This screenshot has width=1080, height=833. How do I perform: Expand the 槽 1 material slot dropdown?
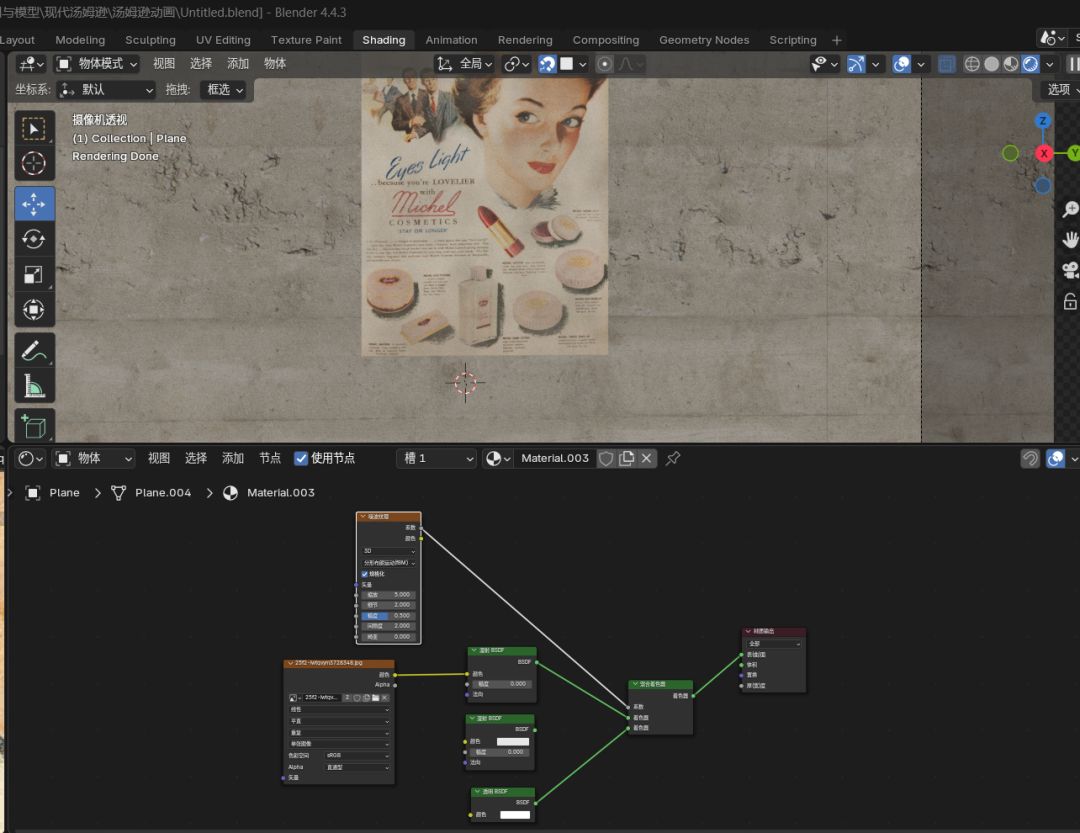(437, 458)
